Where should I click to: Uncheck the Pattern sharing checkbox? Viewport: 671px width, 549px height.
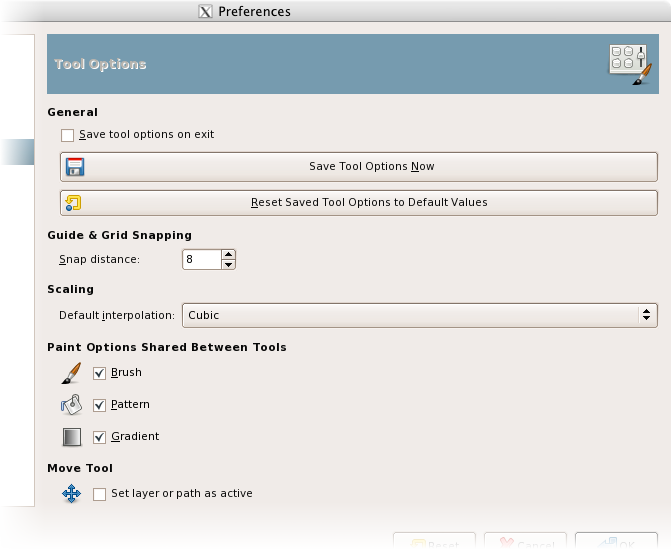tap(99, 405)
